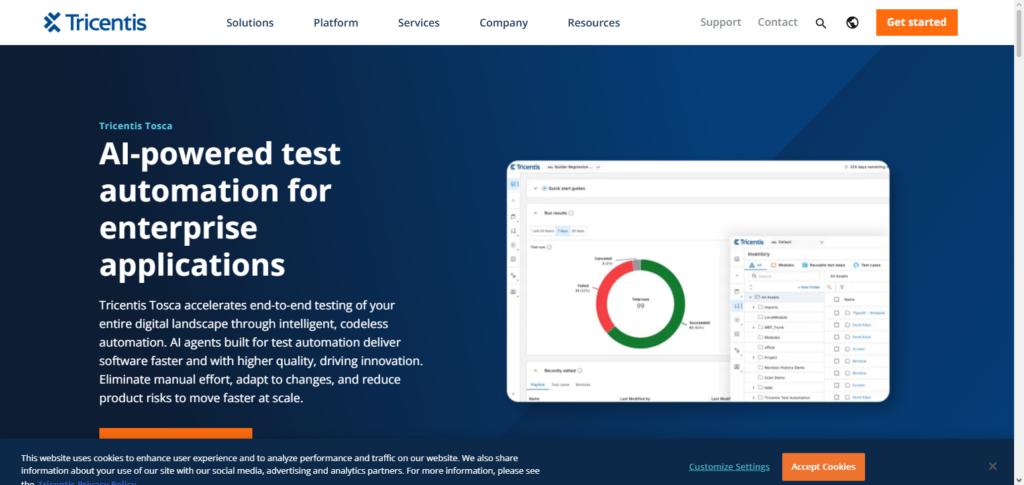Open Builder Regression dropdown in screenshot

tap(575, 168)
